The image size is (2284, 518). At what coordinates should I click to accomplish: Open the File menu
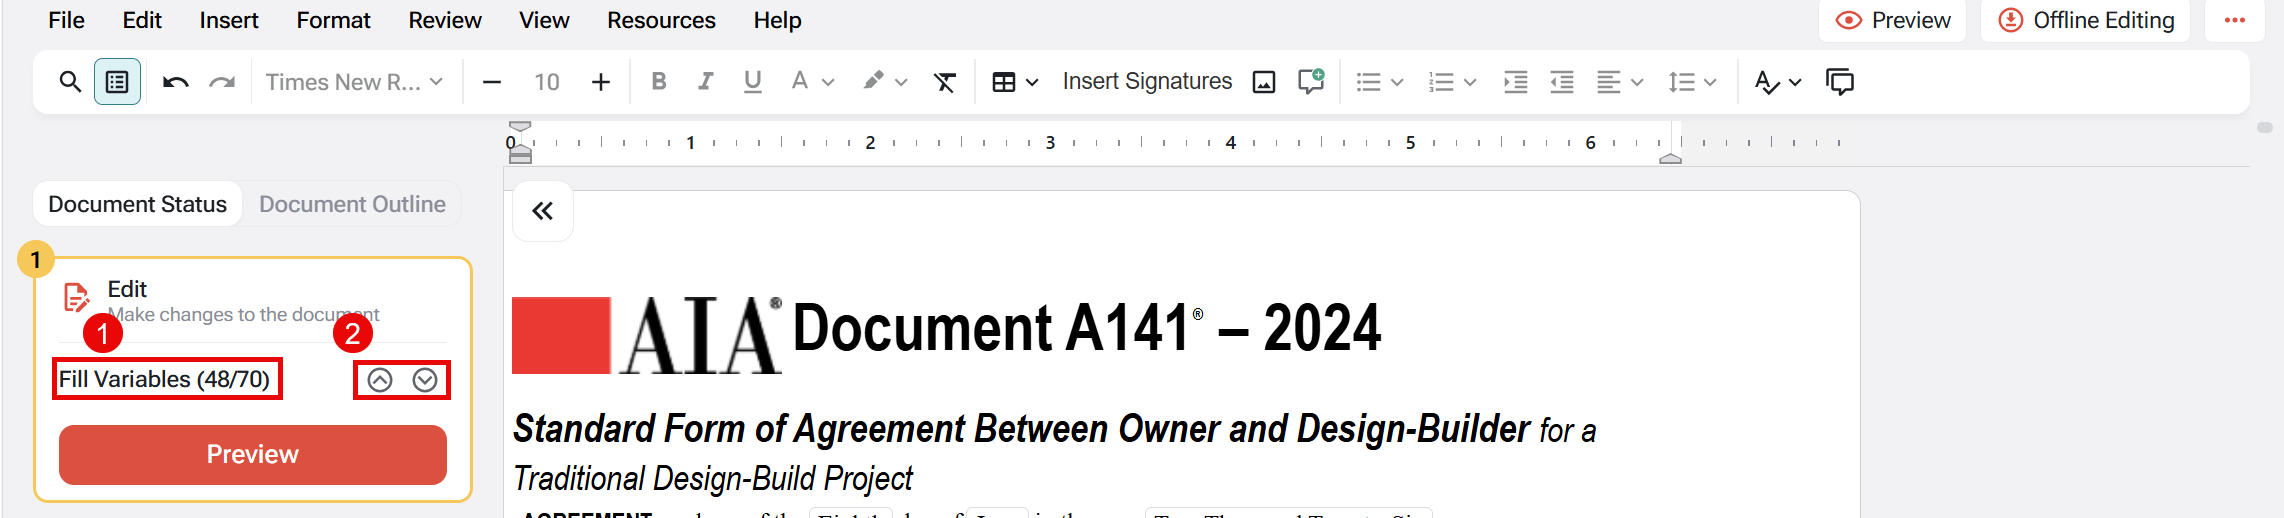coord(66,20)
